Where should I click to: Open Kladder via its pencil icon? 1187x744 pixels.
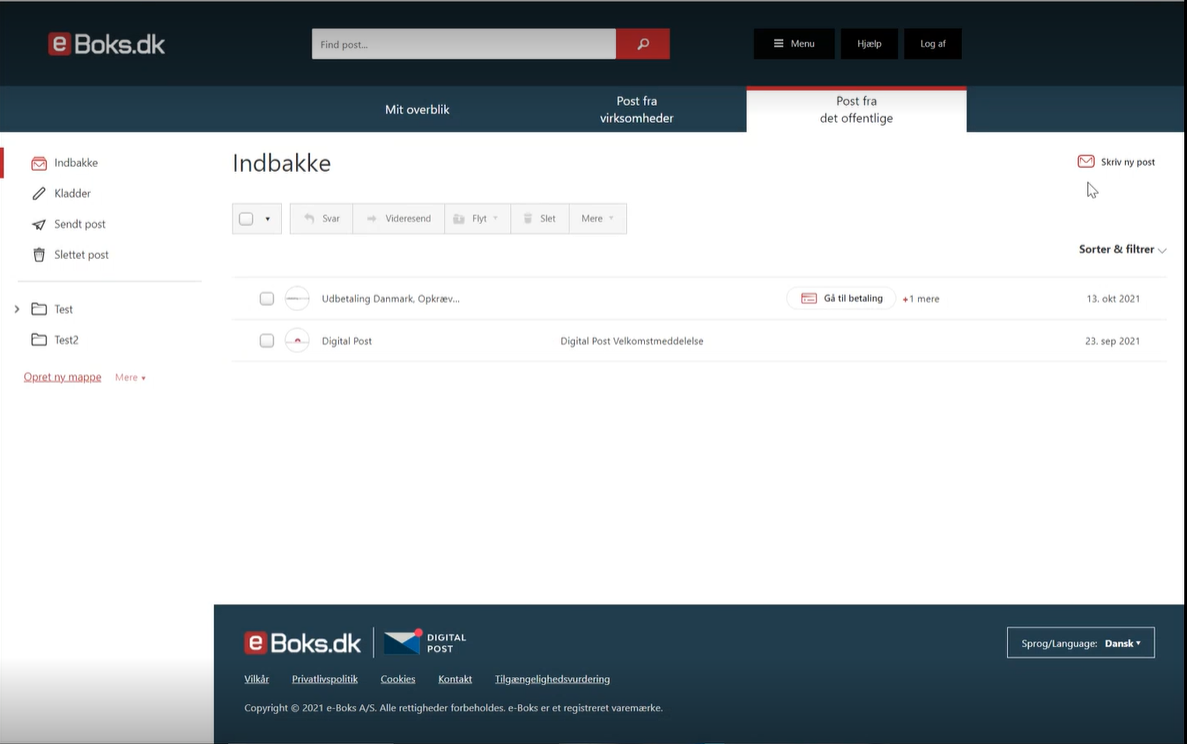39,194
